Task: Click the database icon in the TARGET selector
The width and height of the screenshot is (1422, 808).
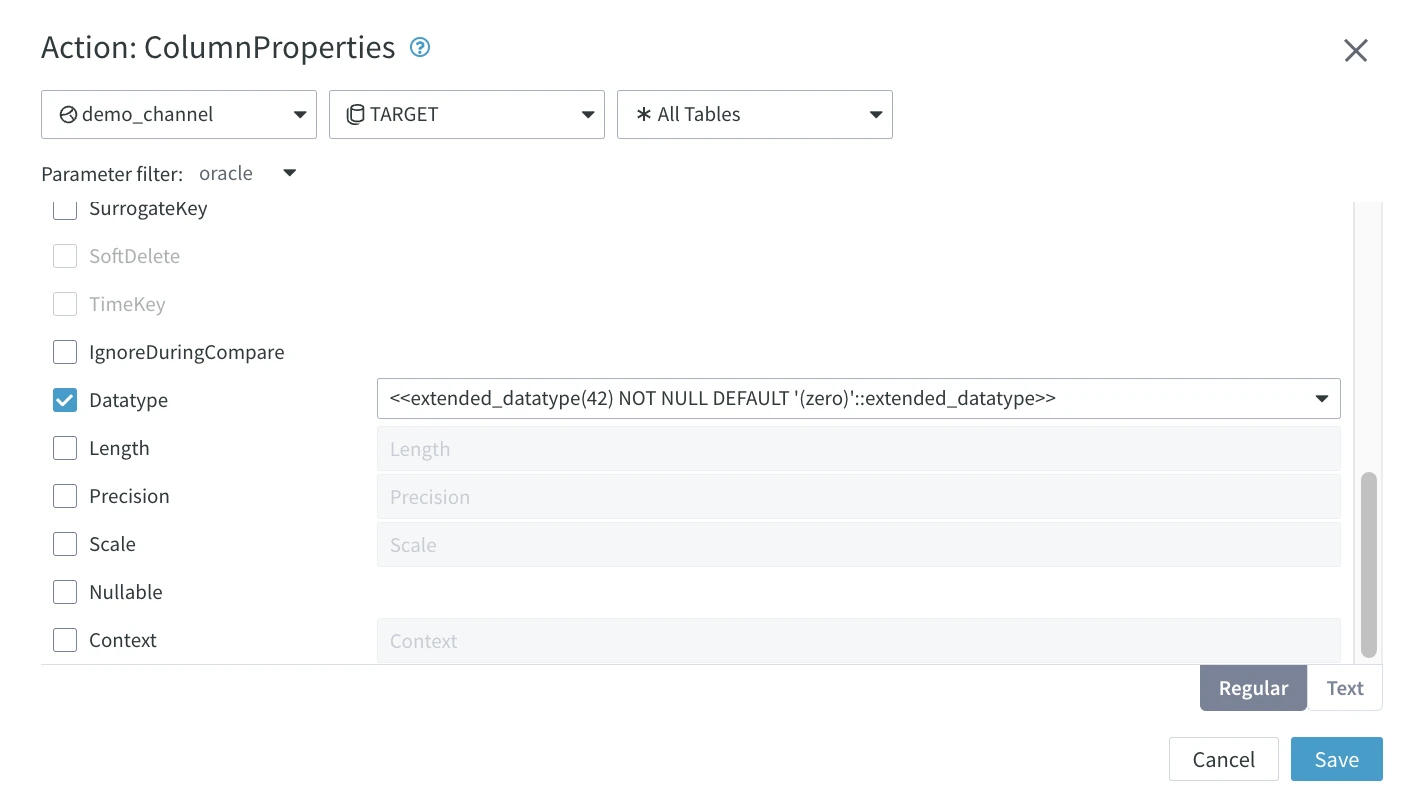Action: tap(356, 114)
